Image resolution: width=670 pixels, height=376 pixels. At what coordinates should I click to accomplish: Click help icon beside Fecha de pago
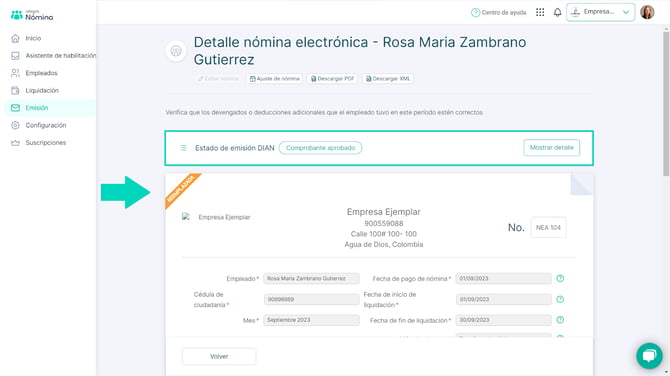click(x=560, y=279)
